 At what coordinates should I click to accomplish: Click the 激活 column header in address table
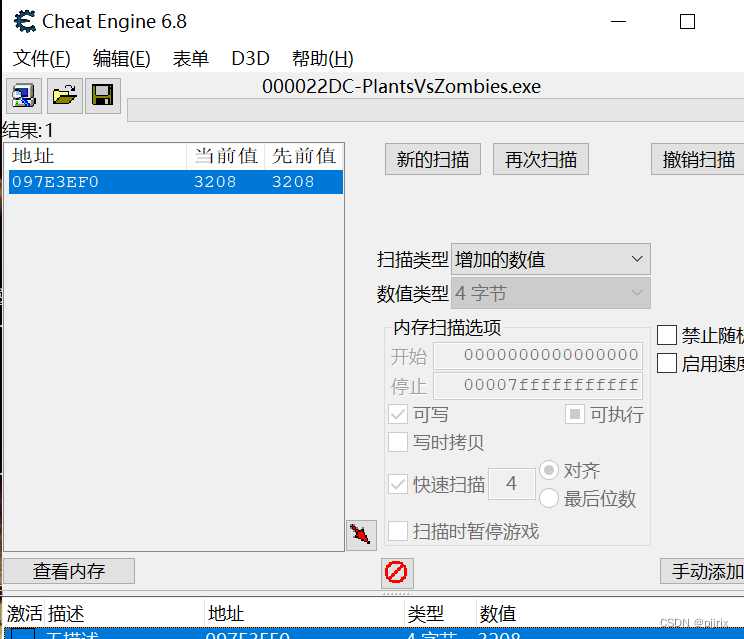(x=24, y=613)
